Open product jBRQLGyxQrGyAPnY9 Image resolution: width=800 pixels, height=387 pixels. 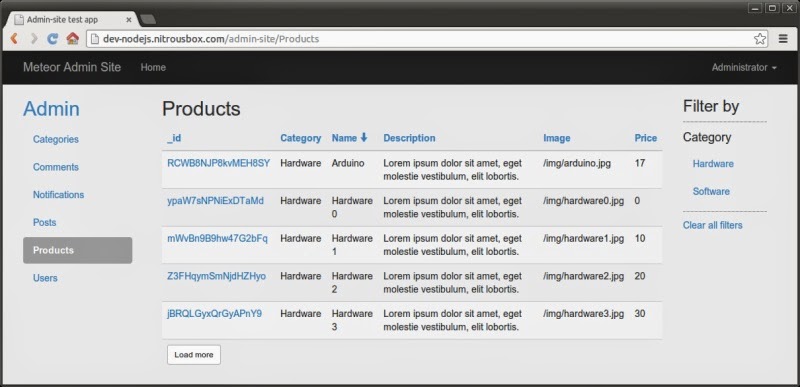click(214, 314)
